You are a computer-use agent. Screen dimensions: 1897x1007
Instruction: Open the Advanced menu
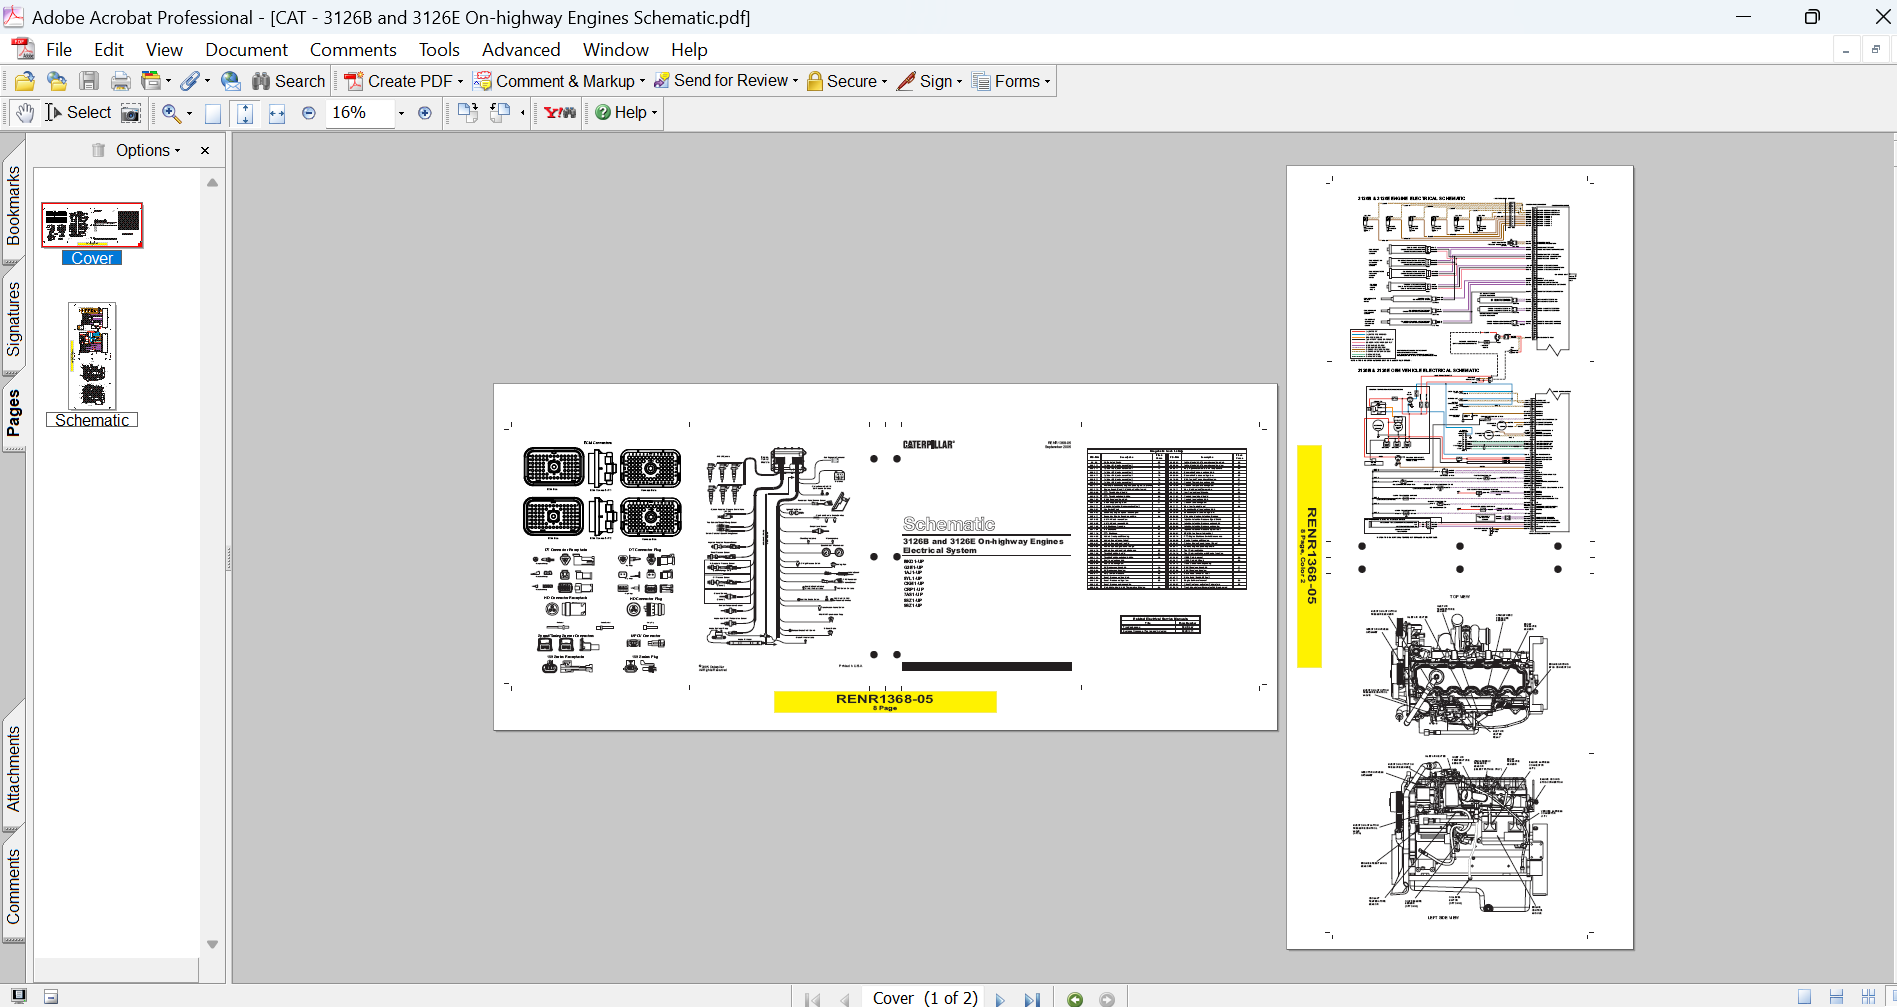521,49
